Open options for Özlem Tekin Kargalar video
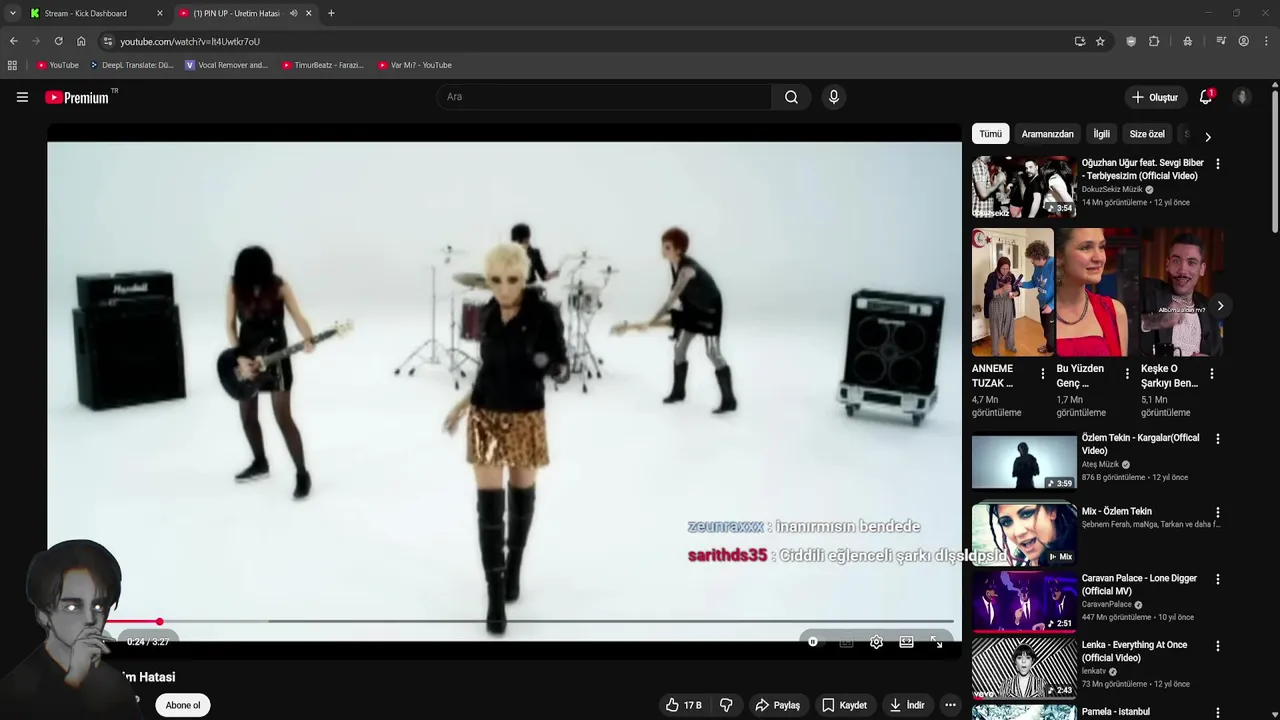This screenshot has height=720, width=1280. click(1217, 438)
